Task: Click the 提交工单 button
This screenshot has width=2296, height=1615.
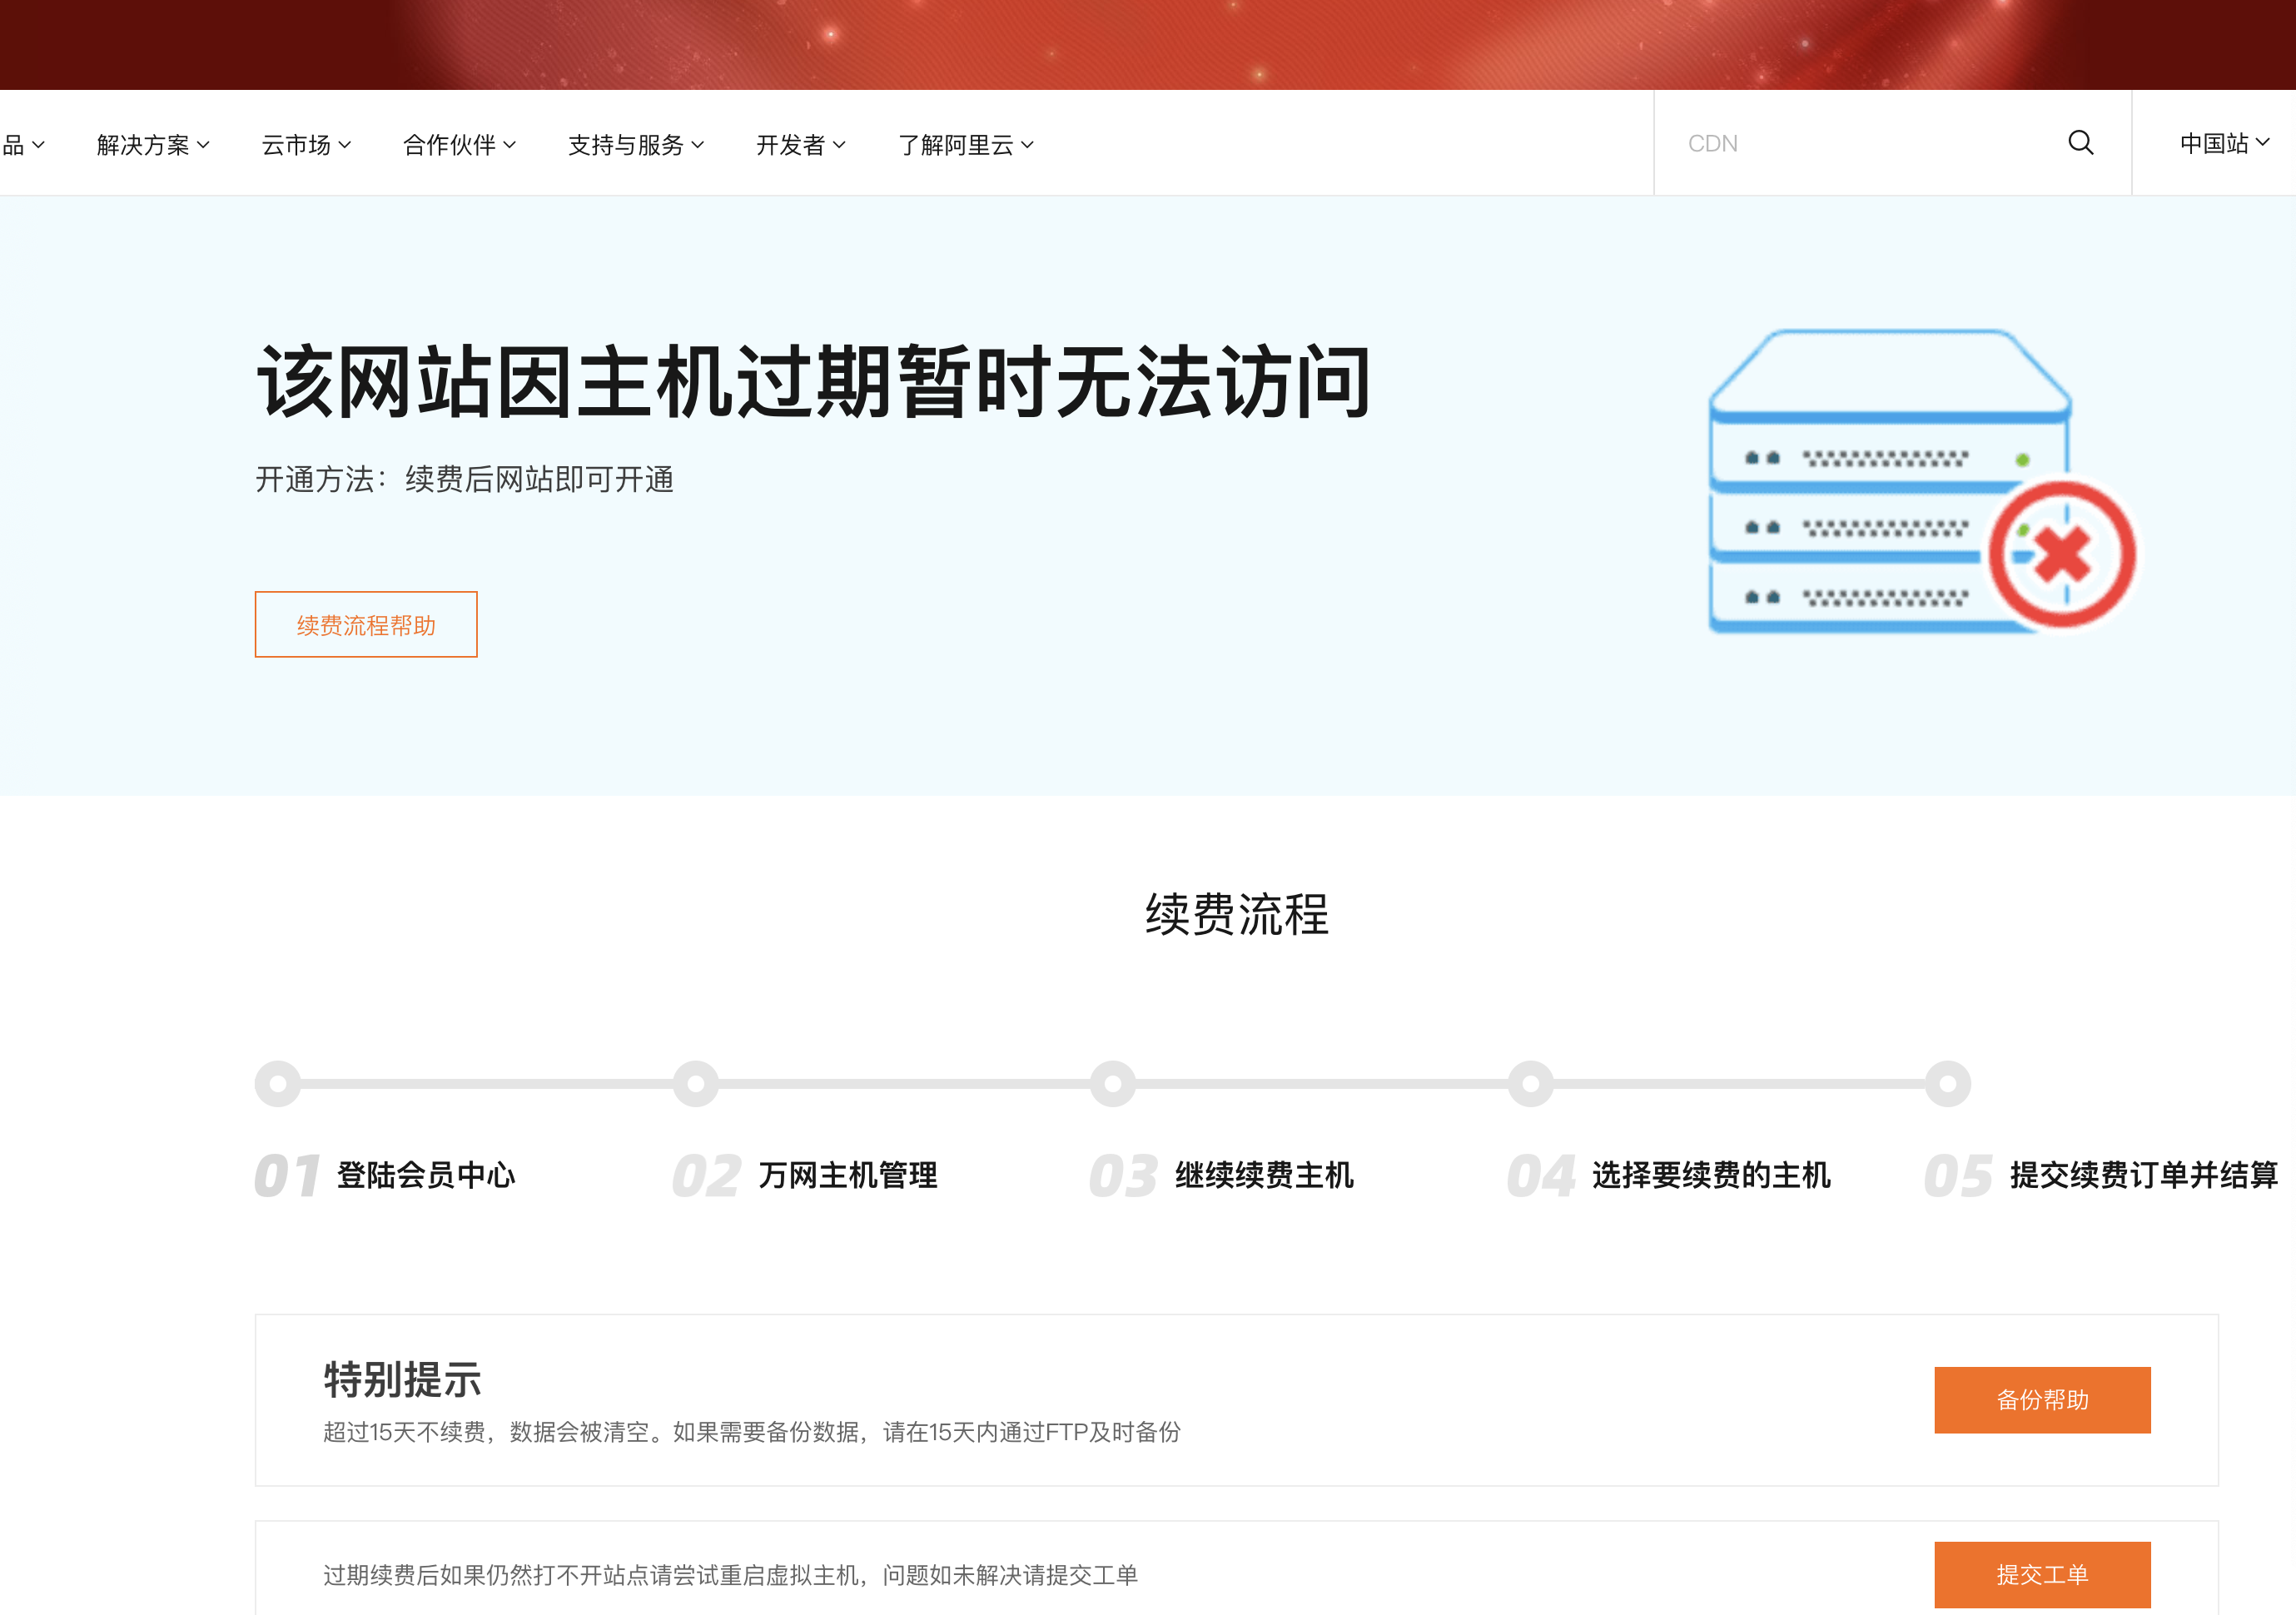Action: point(2042,1575)
